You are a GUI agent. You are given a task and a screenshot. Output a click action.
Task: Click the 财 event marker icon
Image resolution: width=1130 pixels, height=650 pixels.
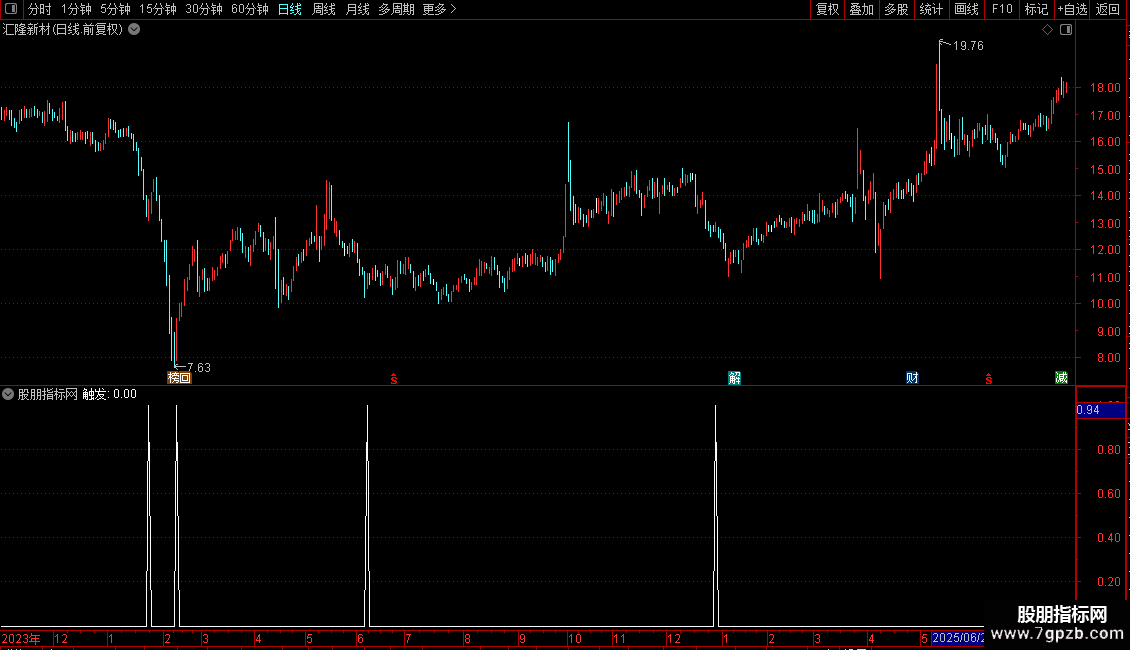pyautogui.click(x=912, y=378)
